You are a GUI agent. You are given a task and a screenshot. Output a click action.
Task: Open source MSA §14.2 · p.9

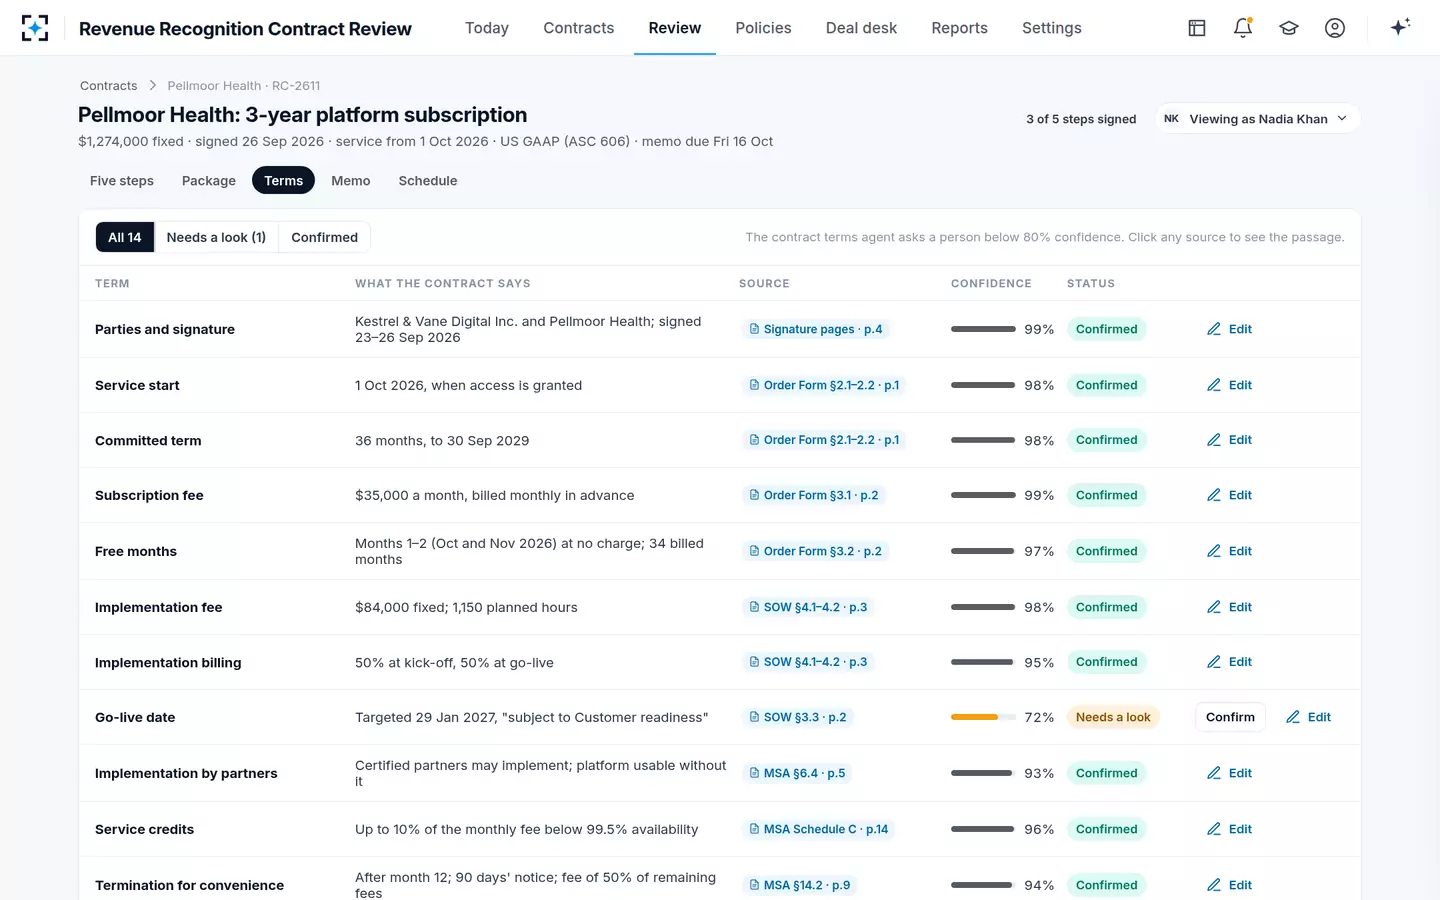(x=800, y=885)
